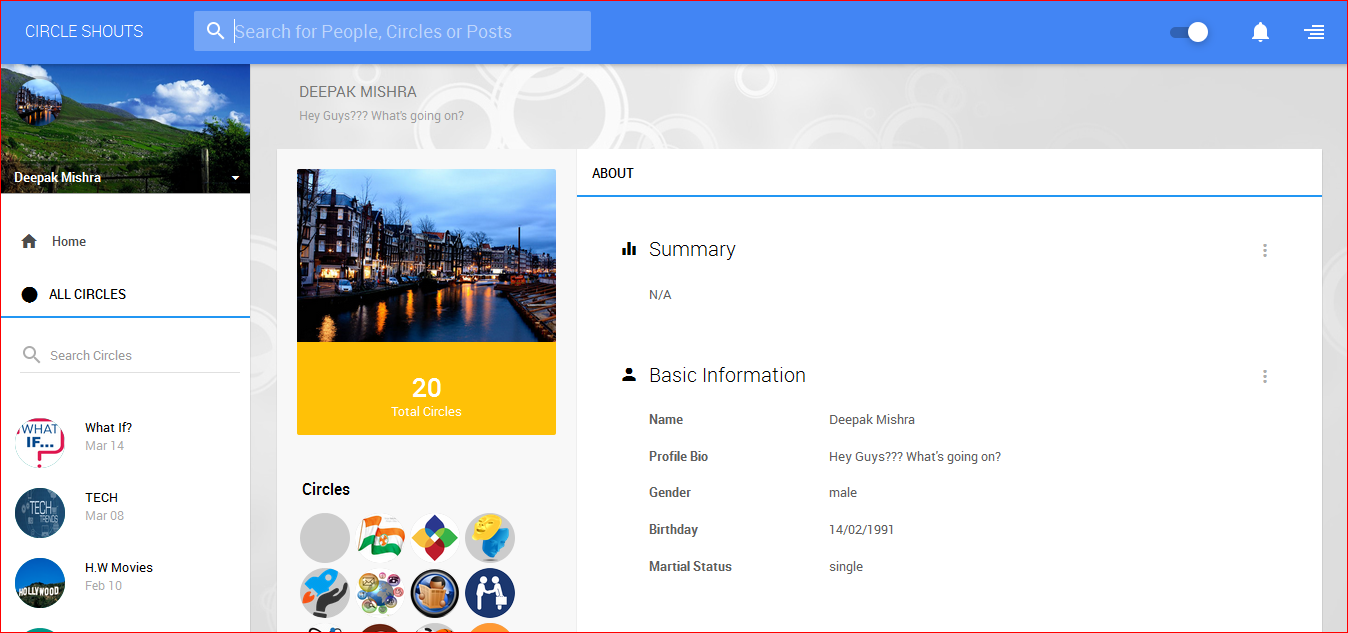Open the TECH circle name

tap(101, 497)
